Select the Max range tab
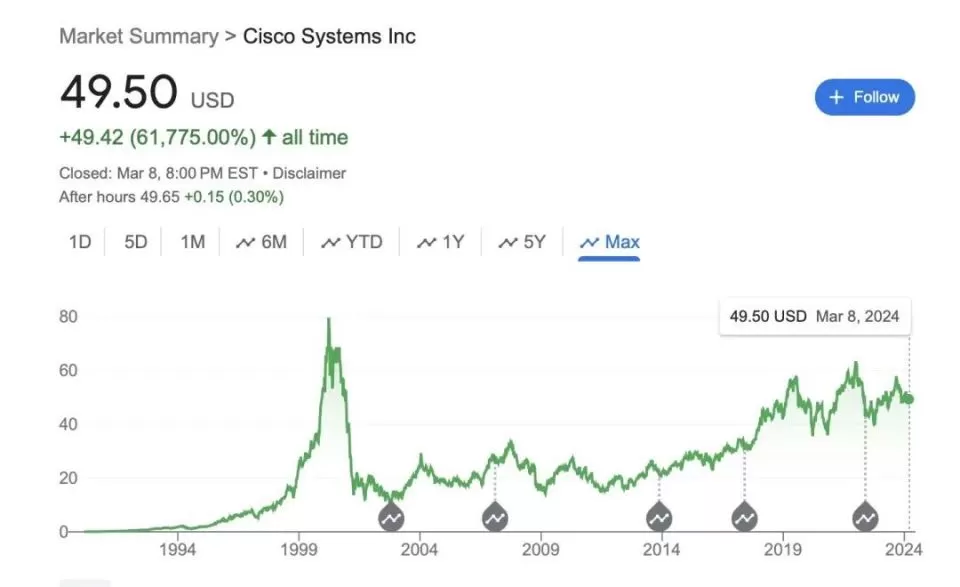 (x=609, y=242)
